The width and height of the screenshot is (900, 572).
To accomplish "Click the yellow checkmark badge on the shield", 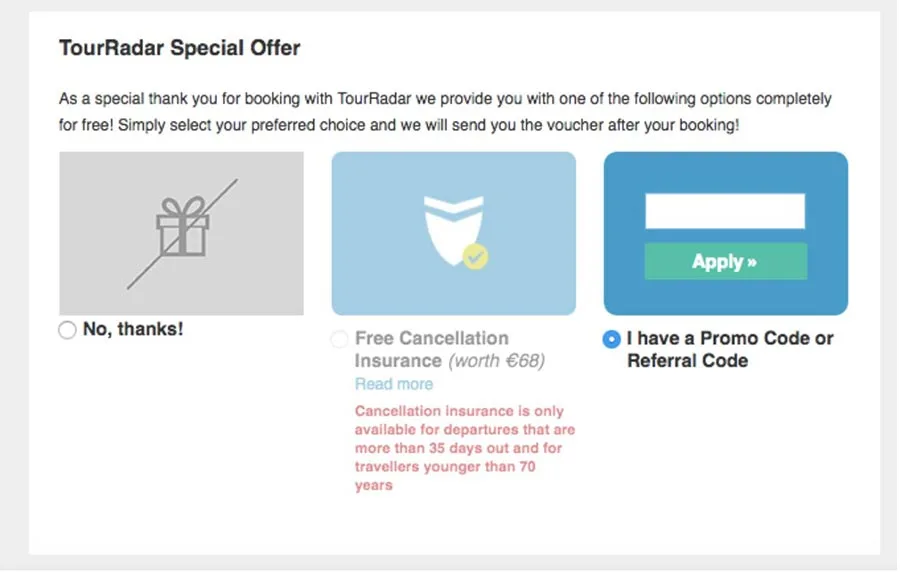I will (476, 258).
